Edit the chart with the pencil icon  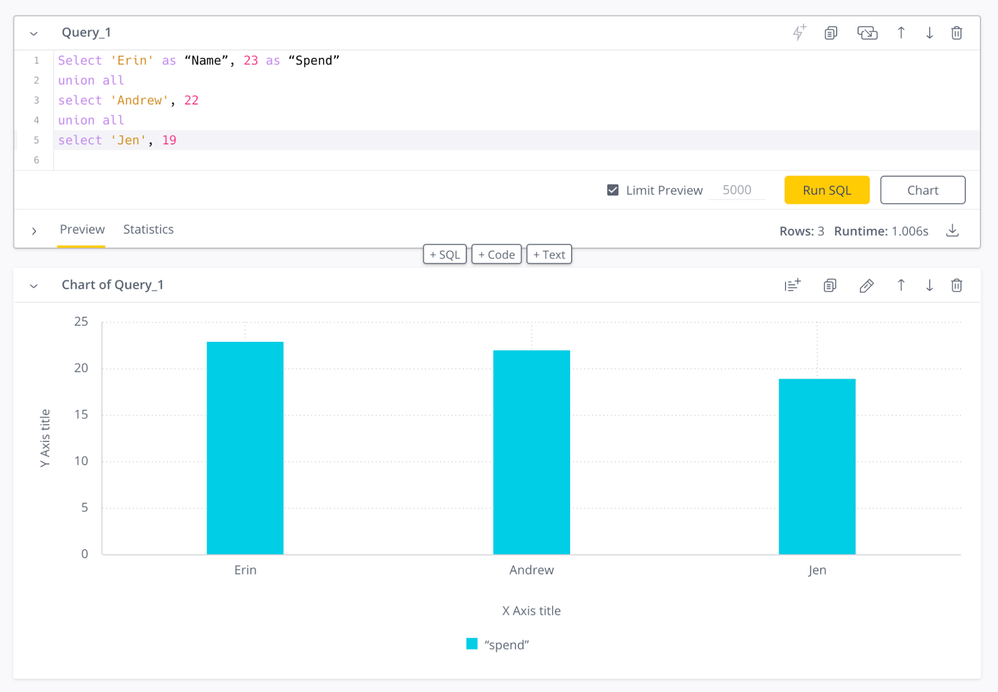pyautogui.click(x=866, y=286)
